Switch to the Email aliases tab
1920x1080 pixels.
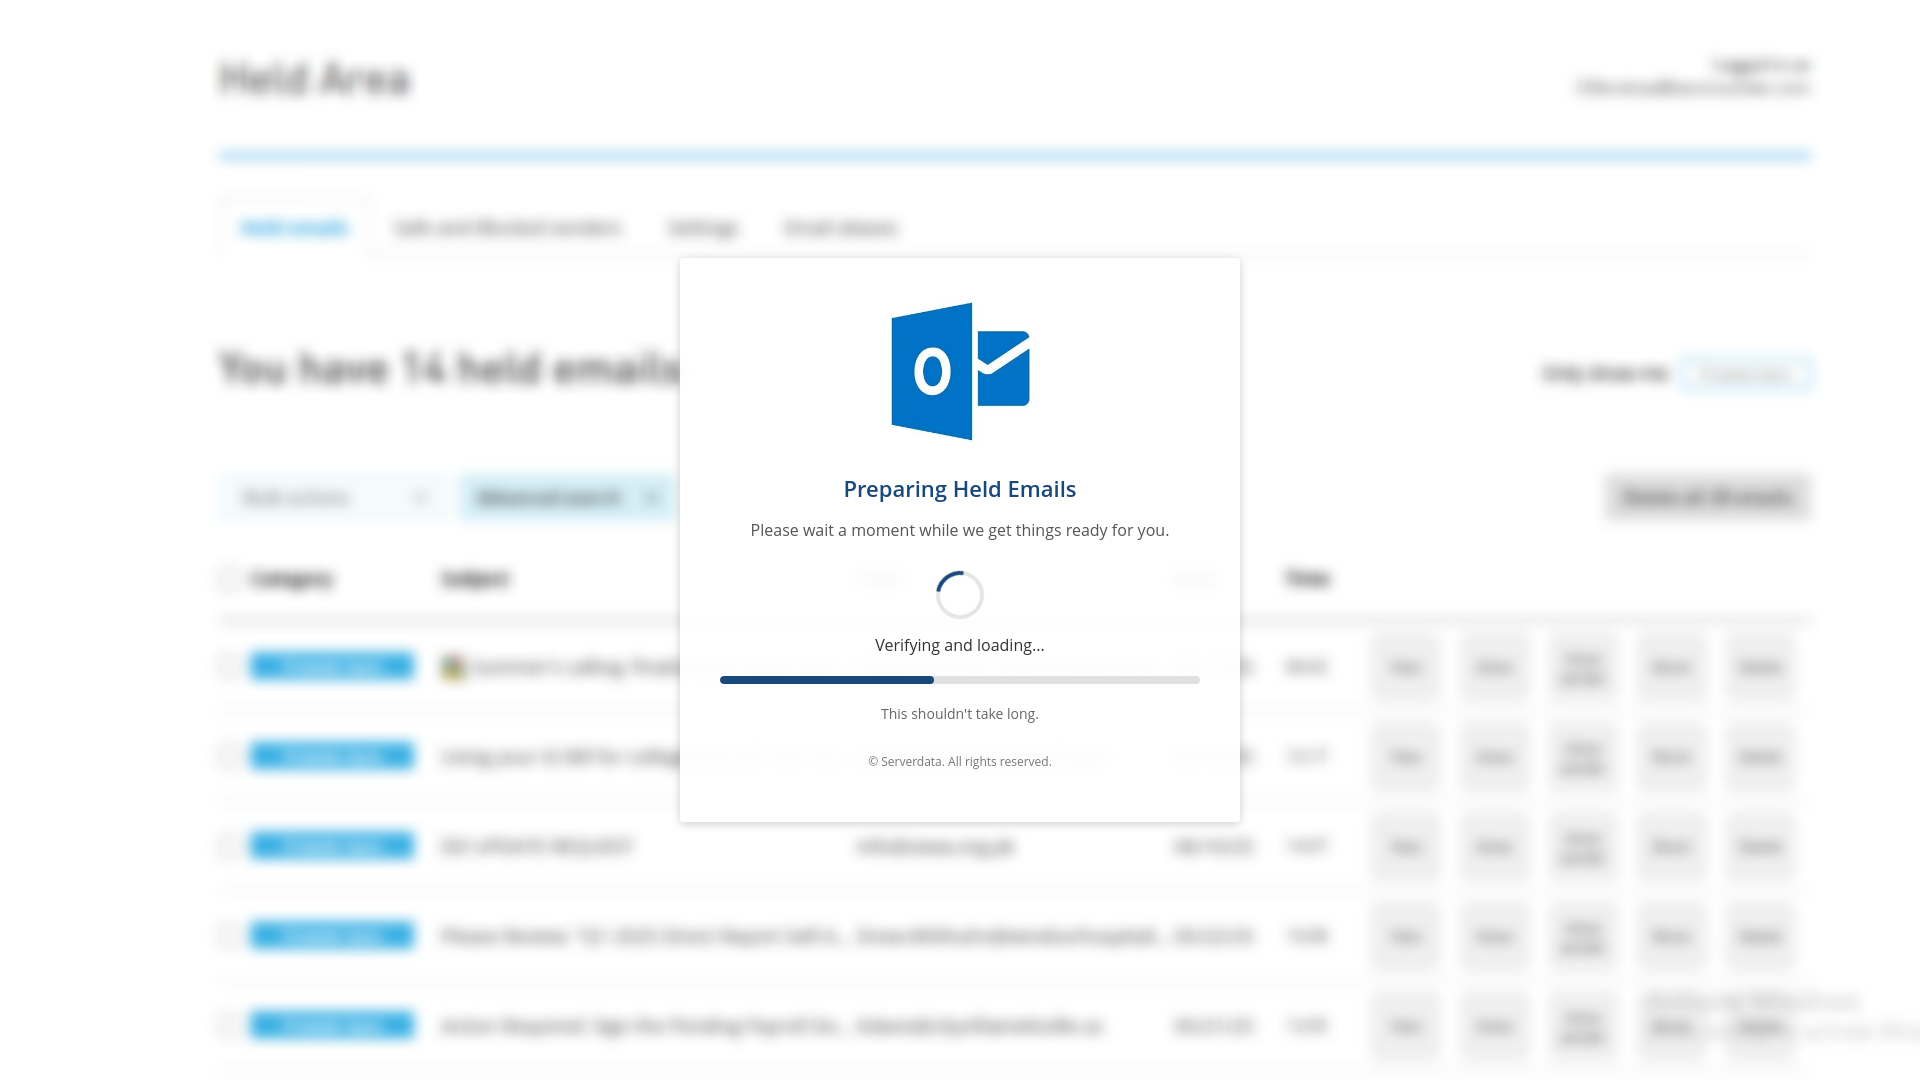(841, 228)
